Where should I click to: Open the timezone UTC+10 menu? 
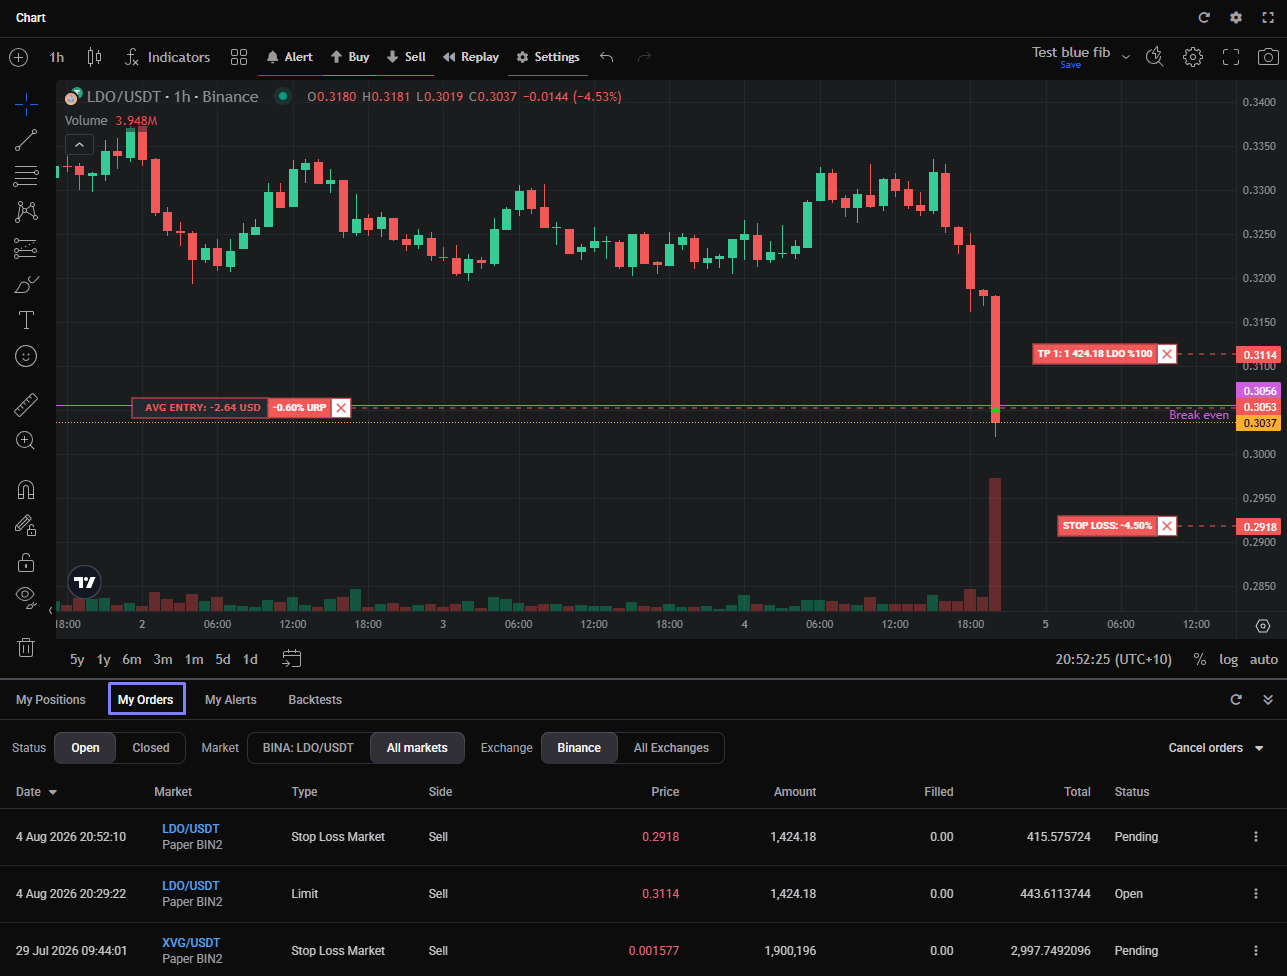[1114, 659]
